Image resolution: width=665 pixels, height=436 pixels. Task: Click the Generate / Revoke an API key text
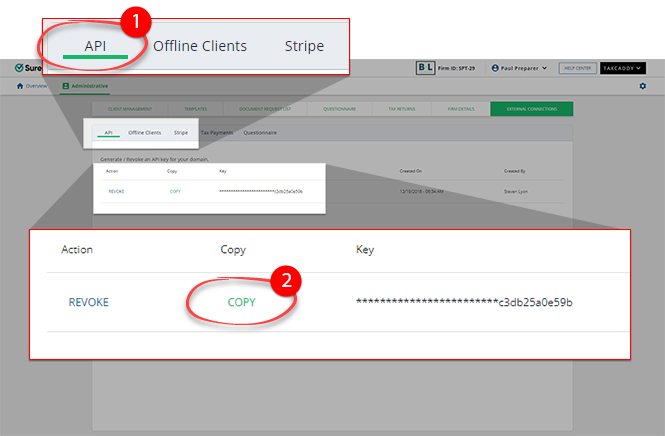click(x=154, y=159)
